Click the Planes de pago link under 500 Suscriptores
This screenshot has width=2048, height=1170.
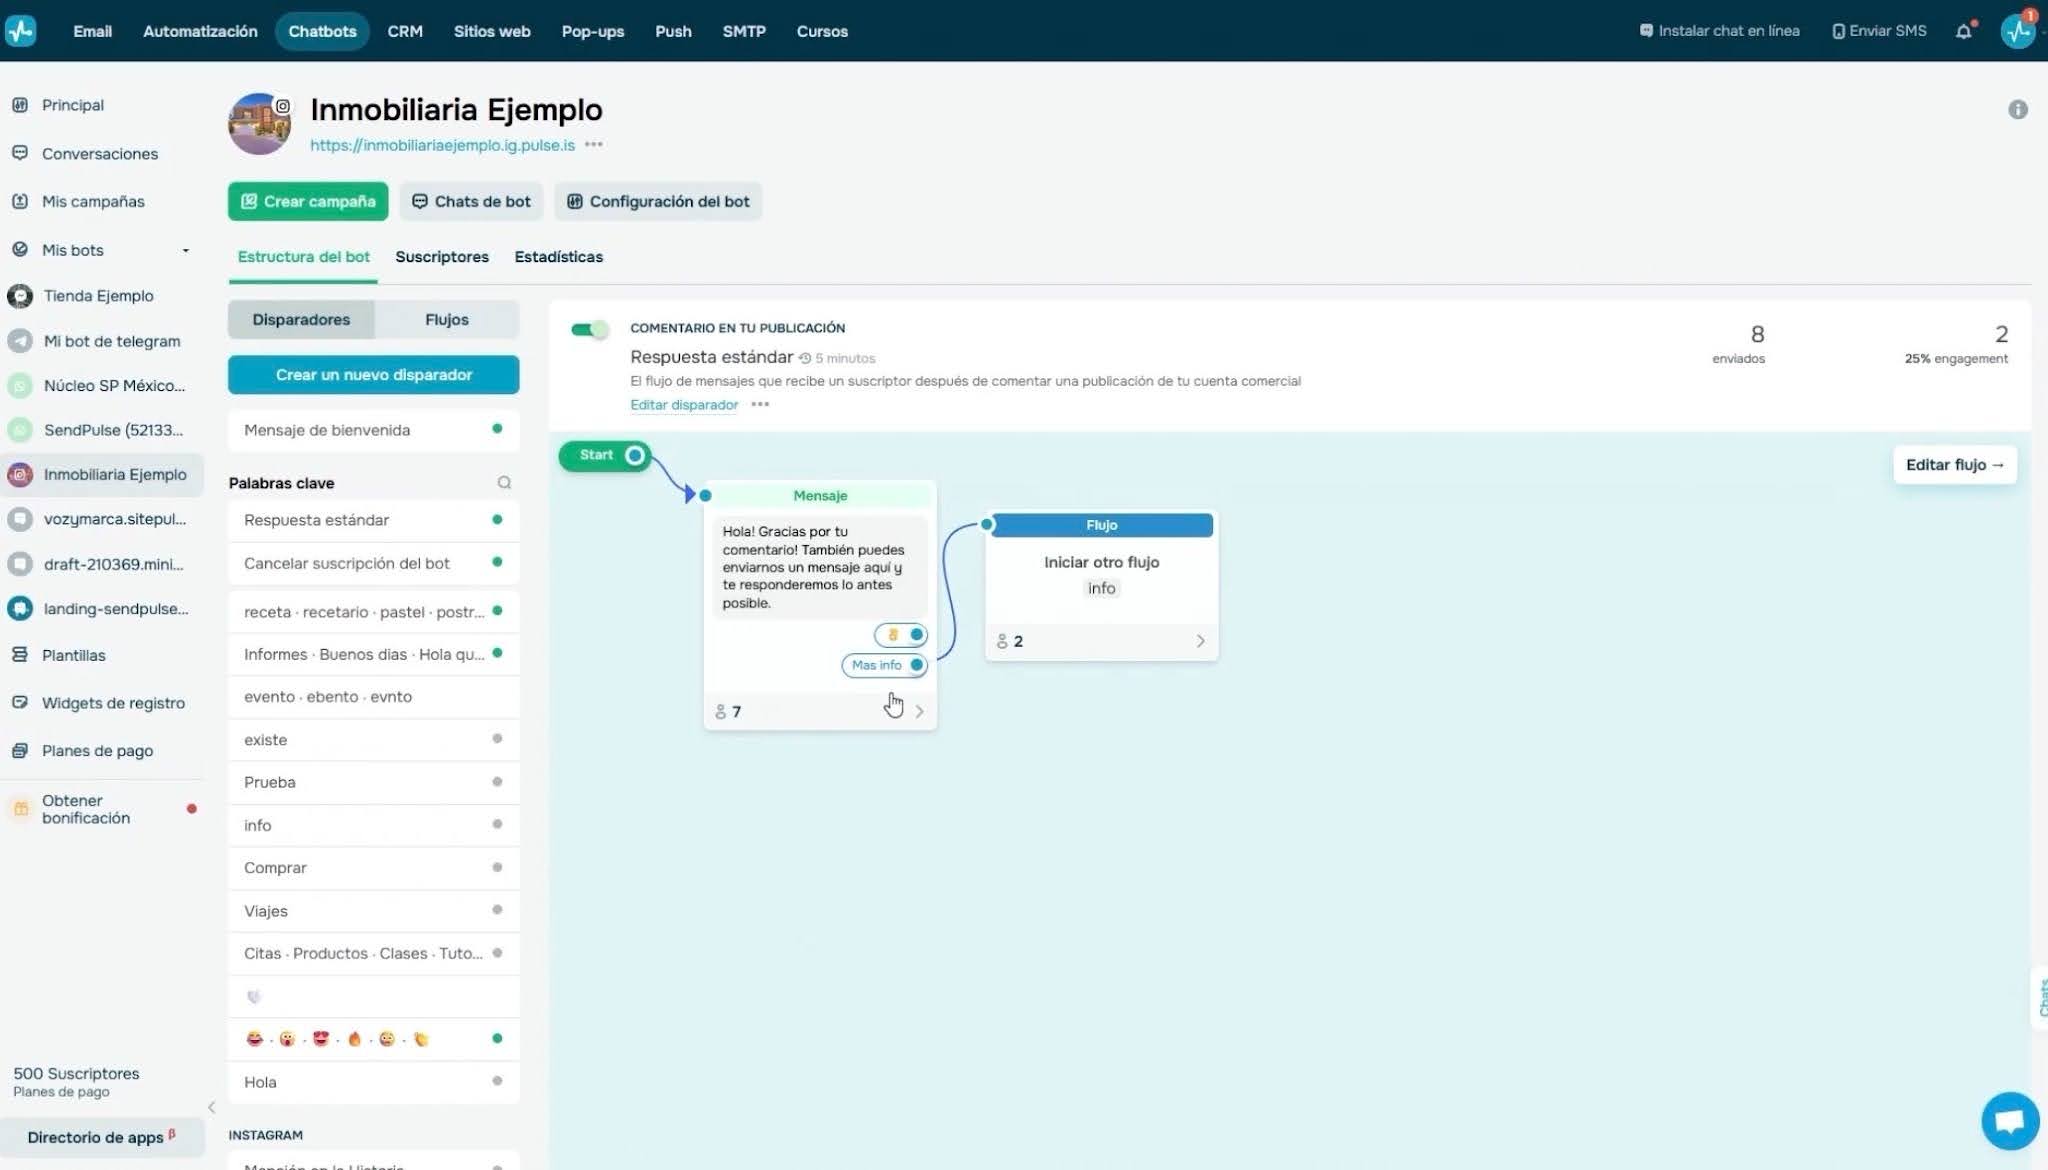coord(61,1092)
